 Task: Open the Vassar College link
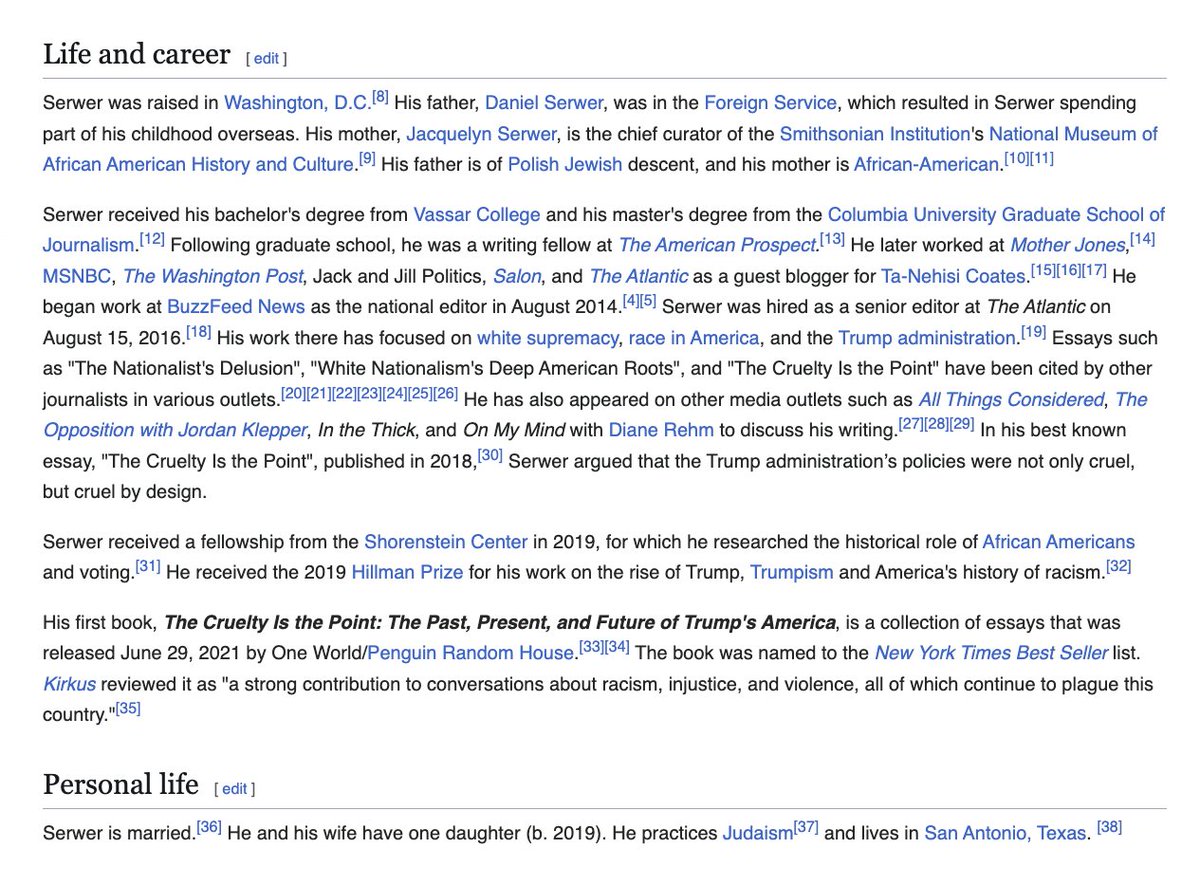coord(477,215)
